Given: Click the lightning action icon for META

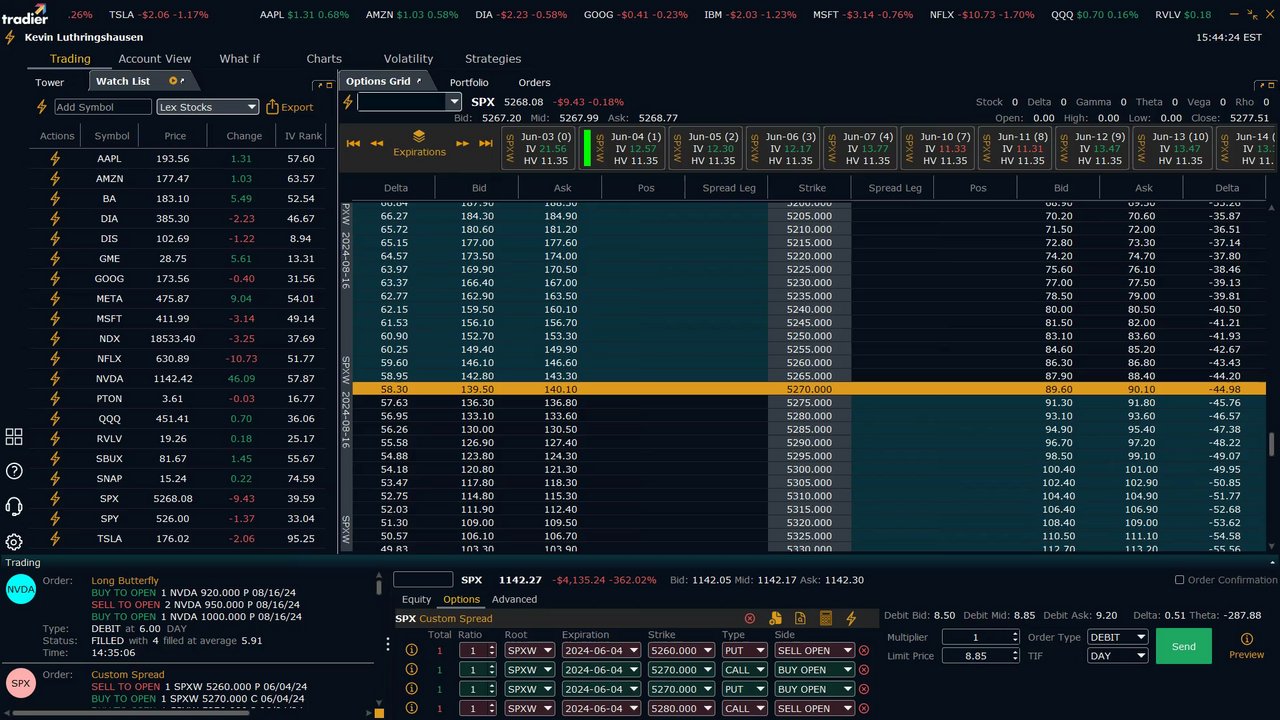Looking at the screenshot, I should [55, 299].
